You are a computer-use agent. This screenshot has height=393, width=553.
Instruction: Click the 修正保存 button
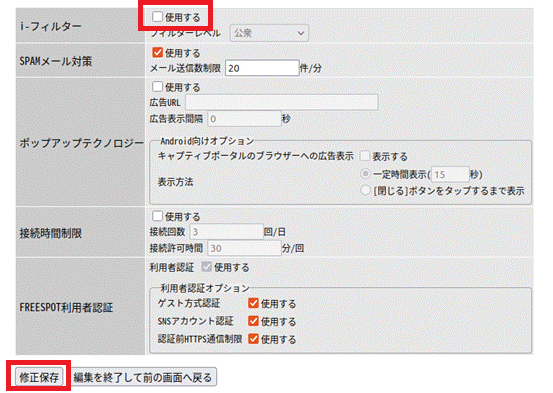(39, 377)
